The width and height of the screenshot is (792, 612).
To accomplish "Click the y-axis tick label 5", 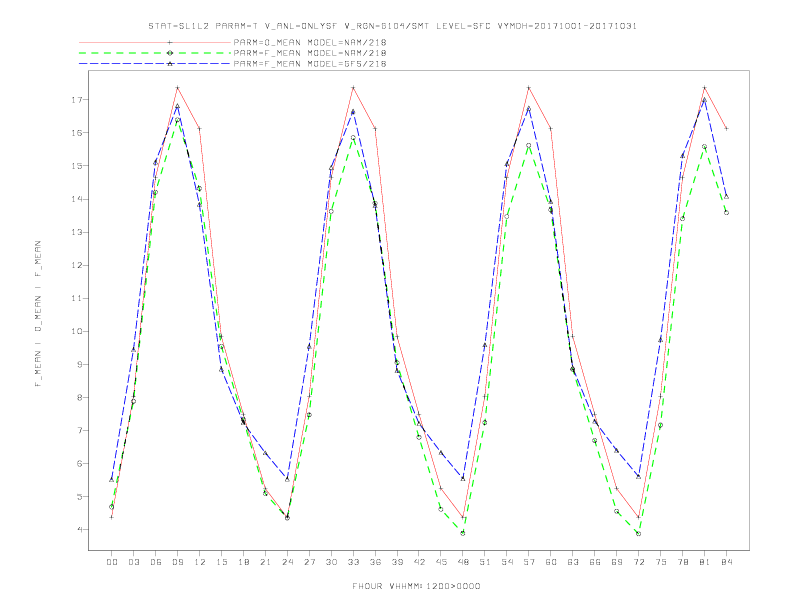I will tap(79, 497).
